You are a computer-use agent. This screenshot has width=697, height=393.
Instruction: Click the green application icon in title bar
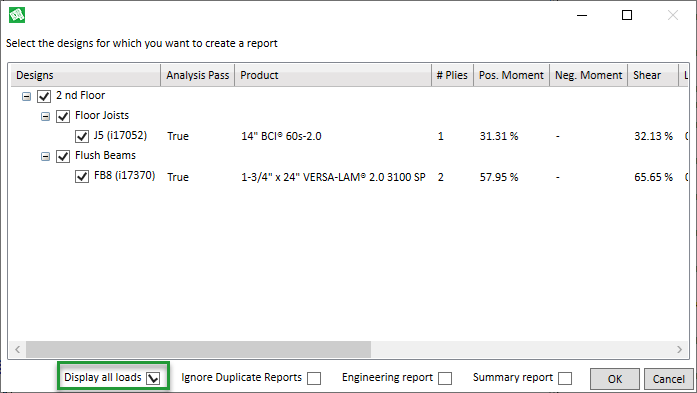(17, 15)
